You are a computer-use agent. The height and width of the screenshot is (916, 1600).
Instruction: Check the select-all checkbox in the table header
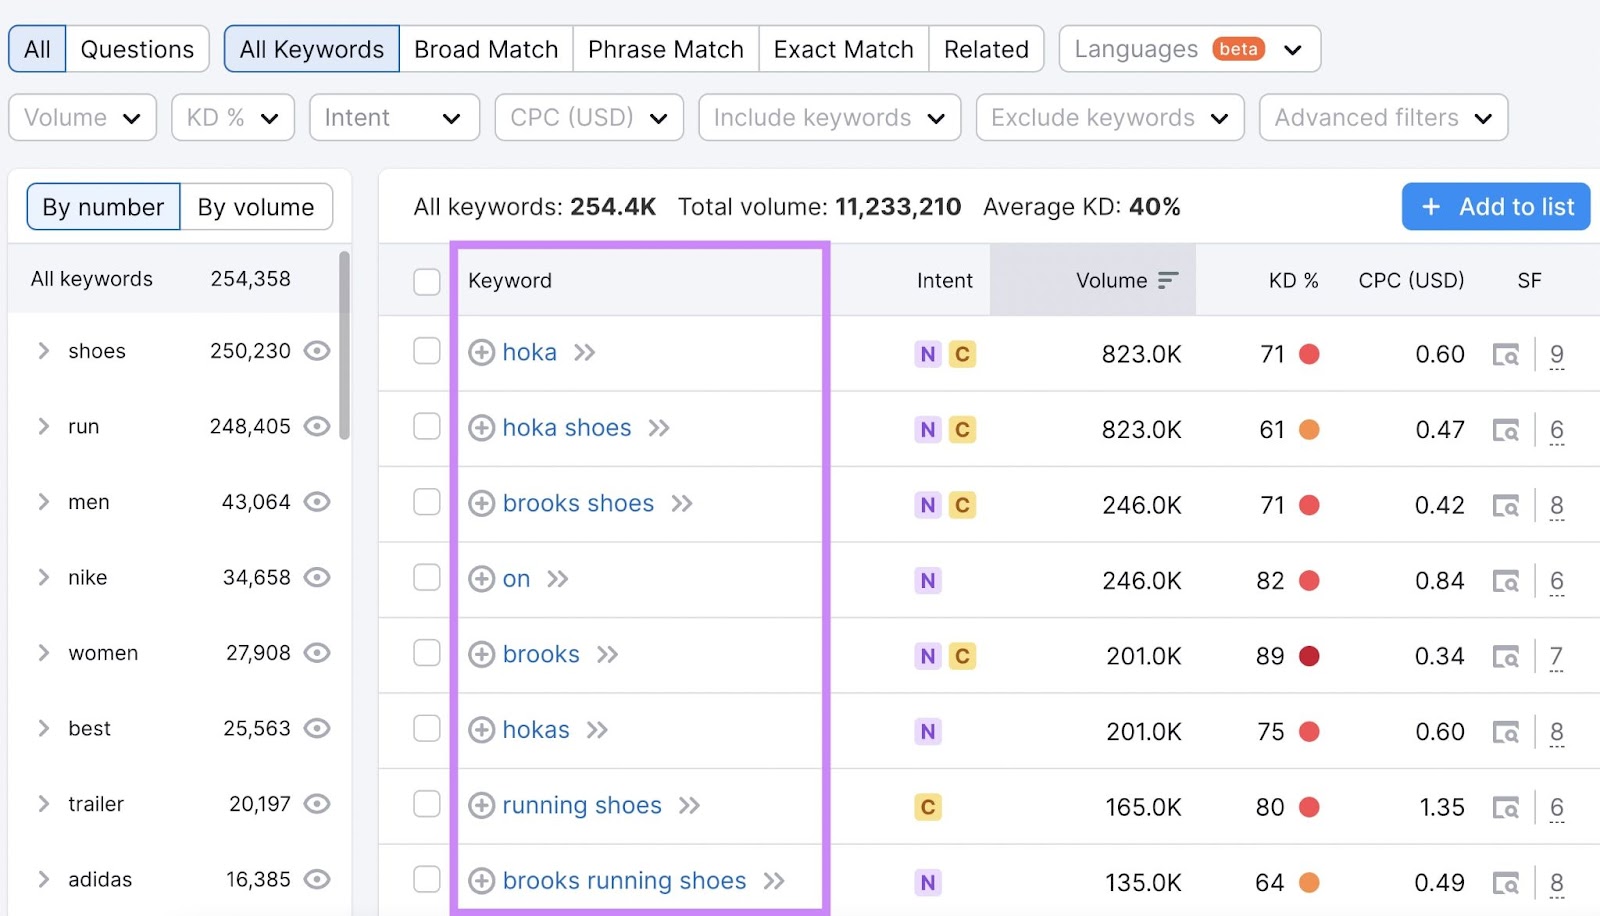pos(427,282)
